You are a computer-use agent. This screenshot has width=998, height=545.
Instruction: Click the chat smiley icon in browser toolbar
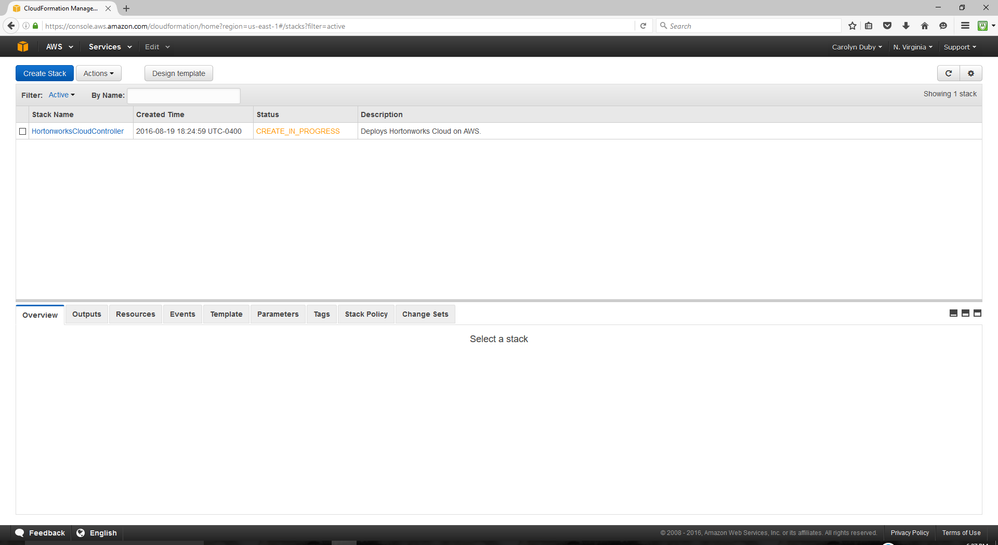(943, 26)
